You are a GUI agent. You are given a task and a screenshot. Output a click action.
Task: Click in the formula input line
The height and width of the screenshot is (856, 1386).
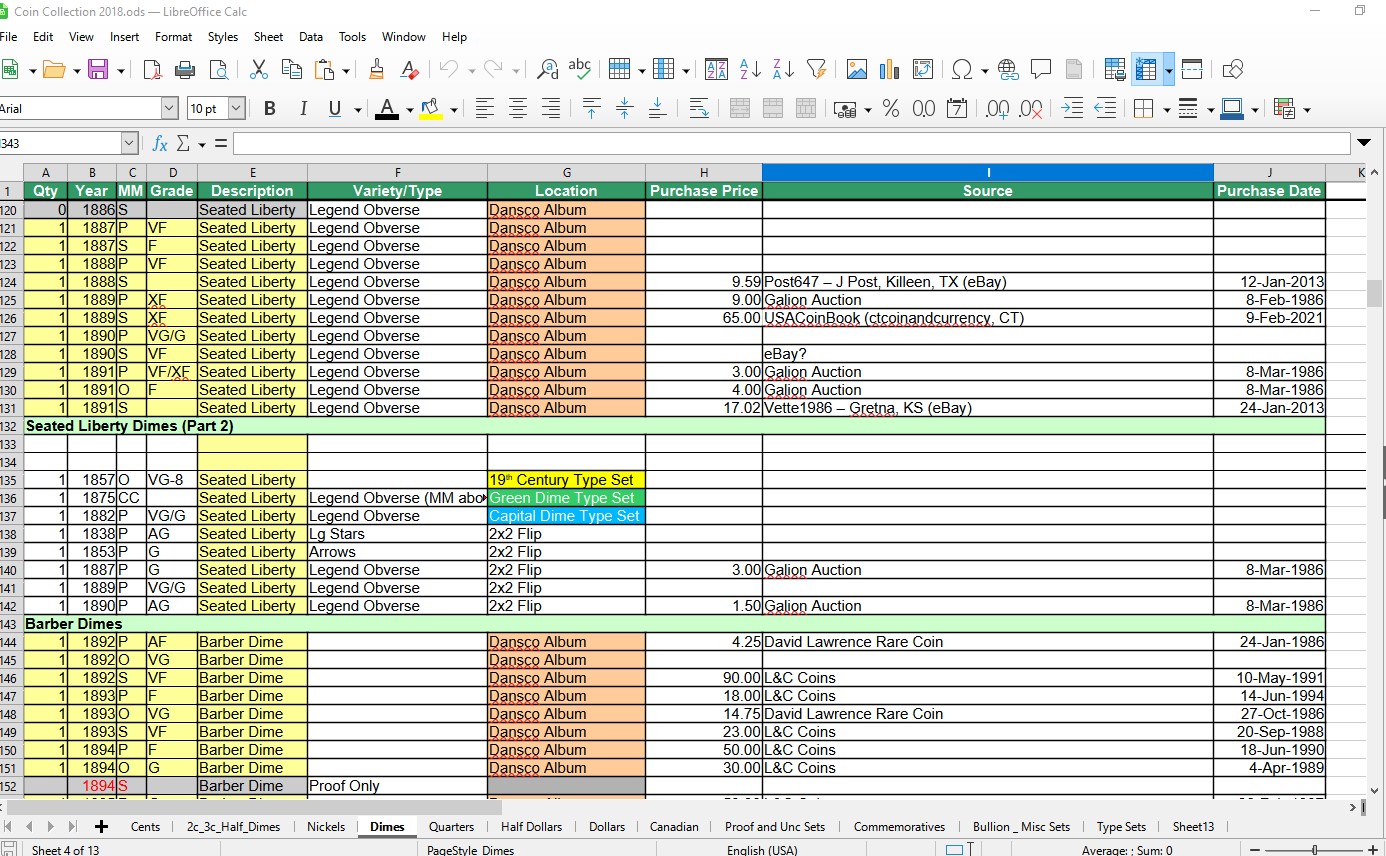[x=791, y=143]
